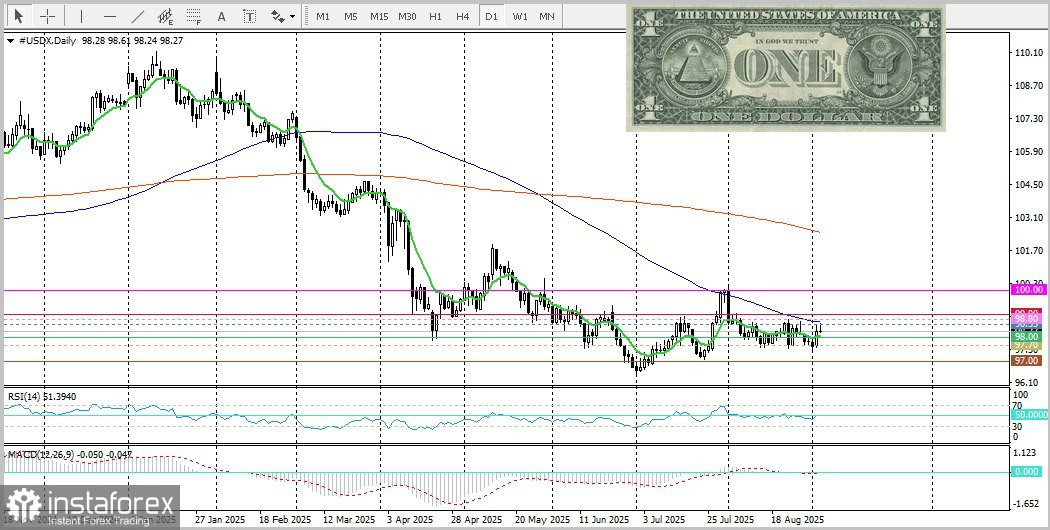
Task: Click the 20 May 2025 date label
Action: pyautogui.click(x=541, y=519)
